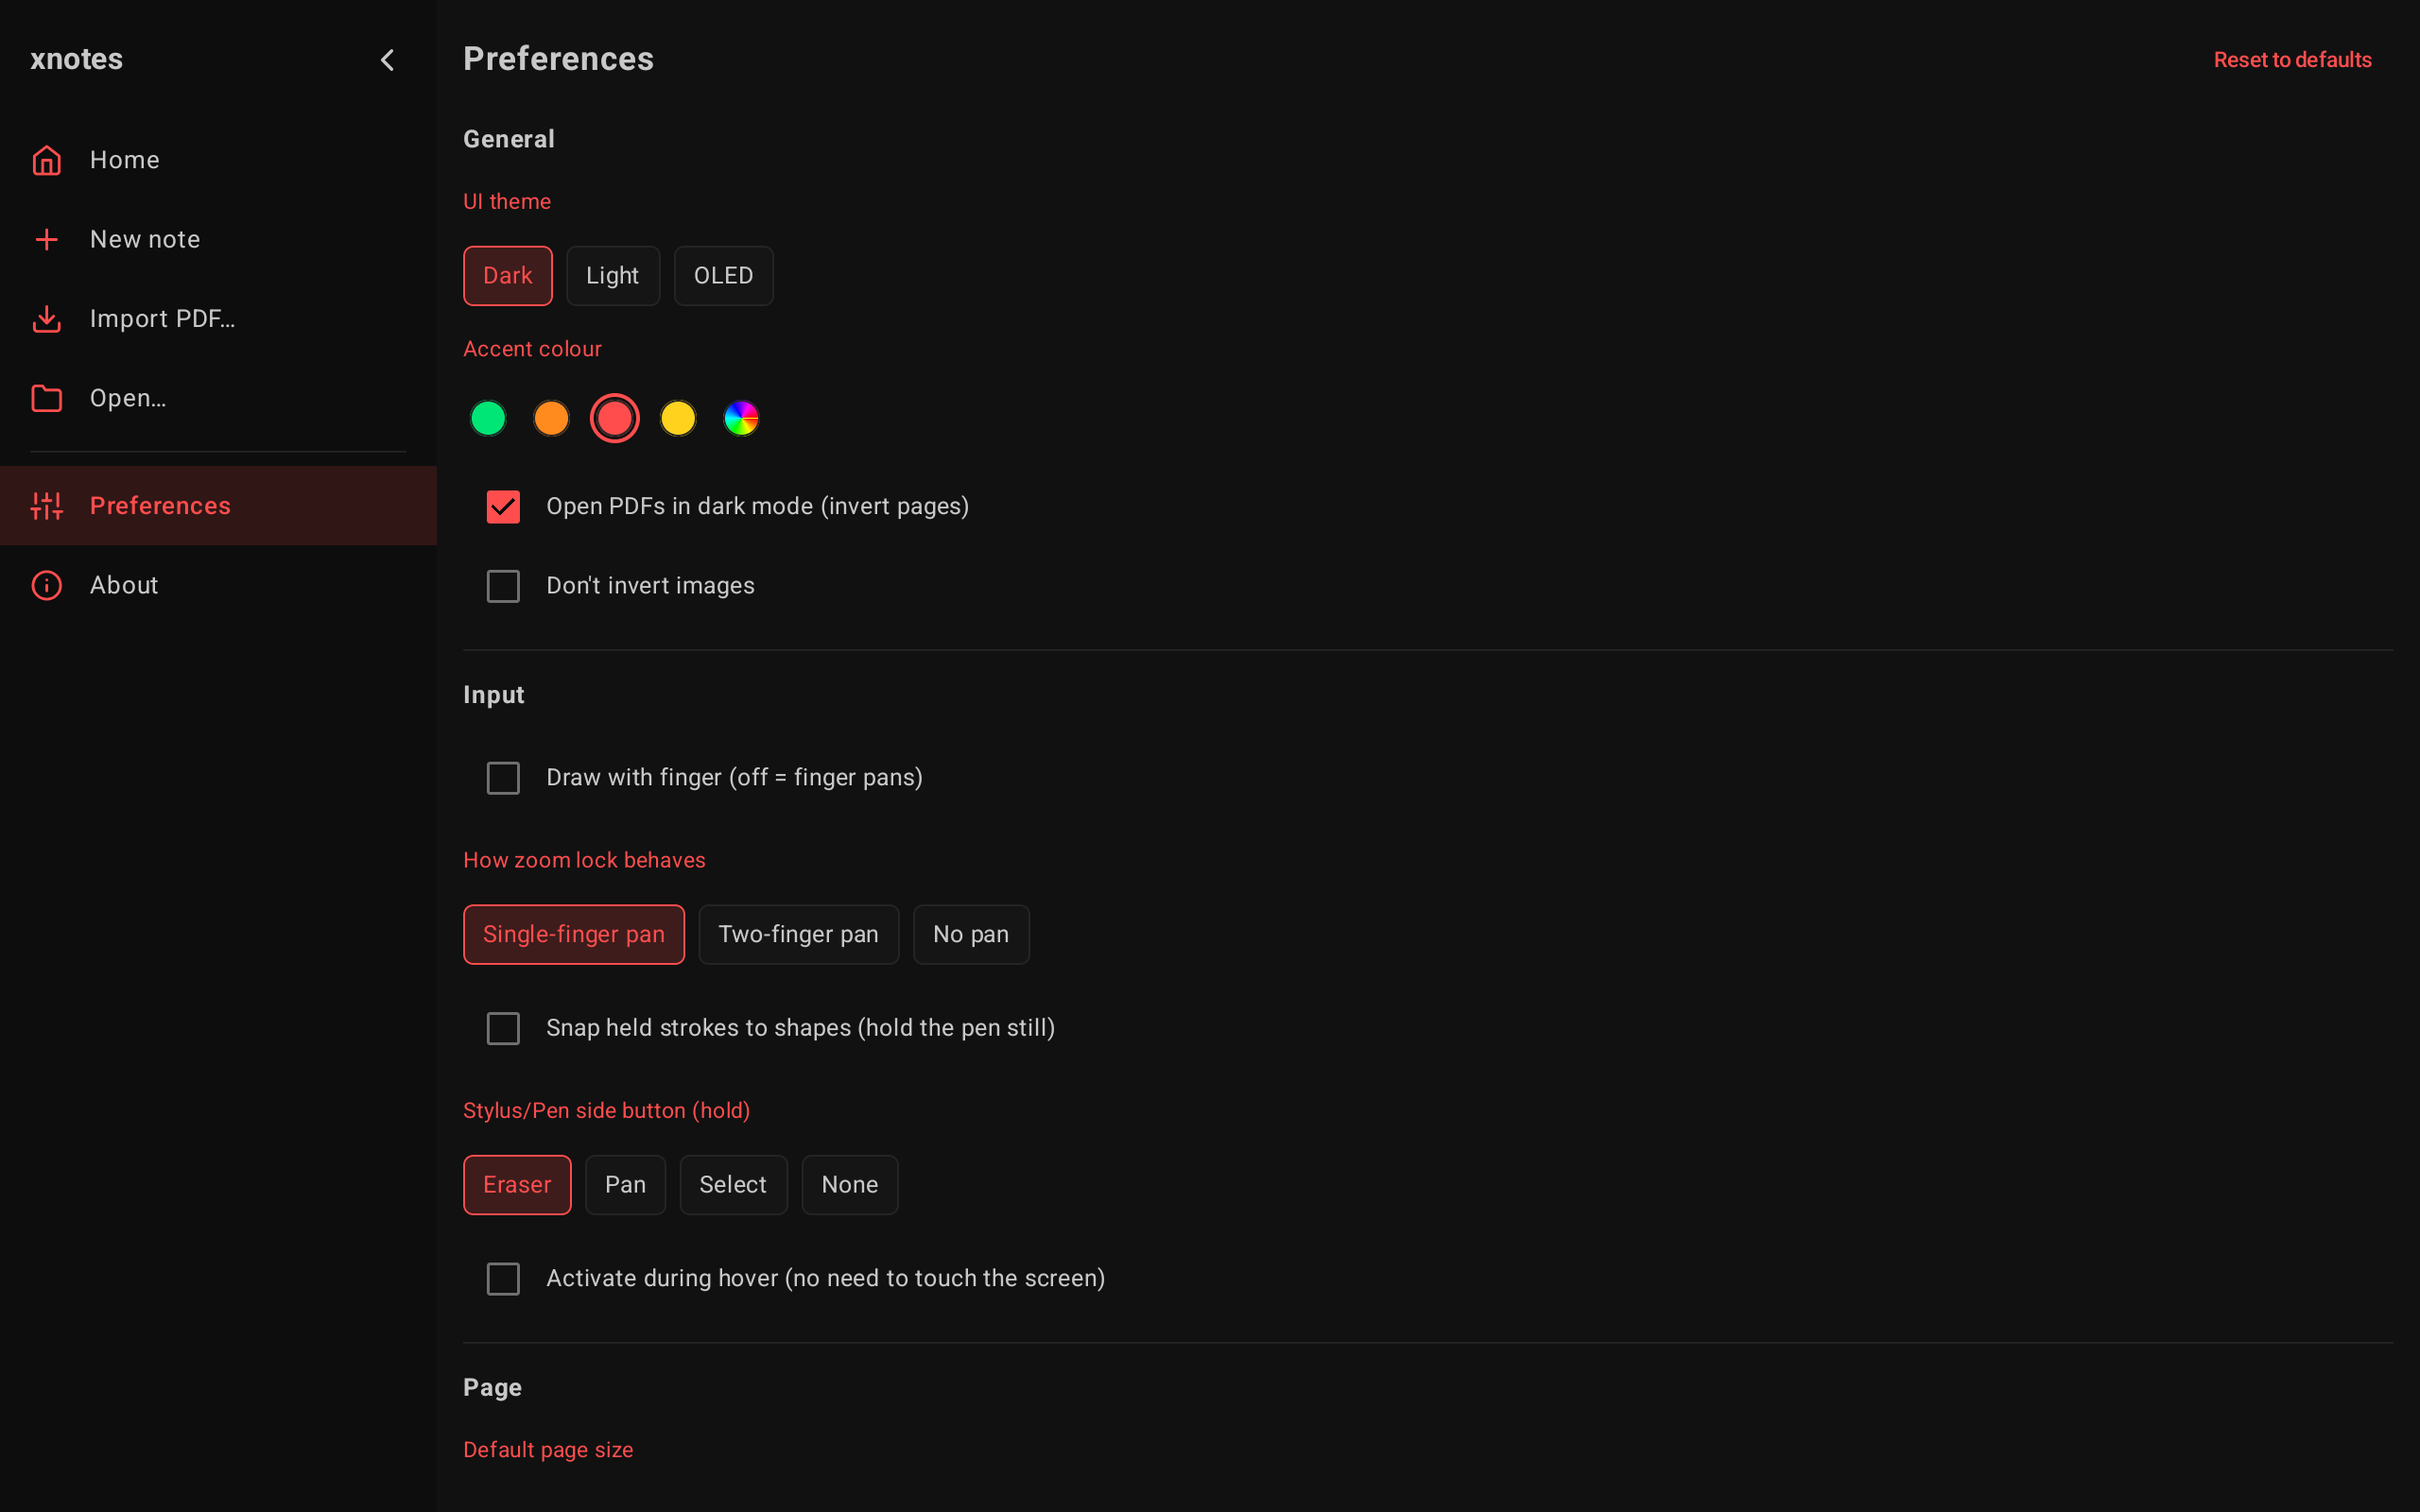The image size is (2420, 1512).
Task: Click the New note plus icon
Action: (x=47, y=239)
